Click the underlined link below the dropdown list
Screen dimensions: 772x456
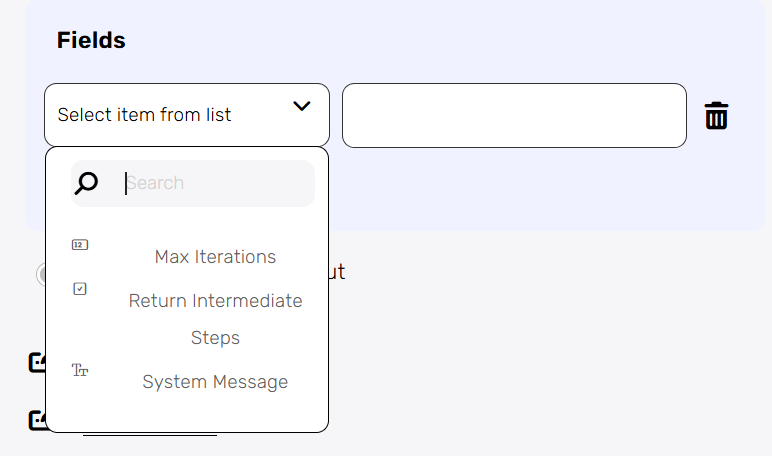[x=150, y=436]
